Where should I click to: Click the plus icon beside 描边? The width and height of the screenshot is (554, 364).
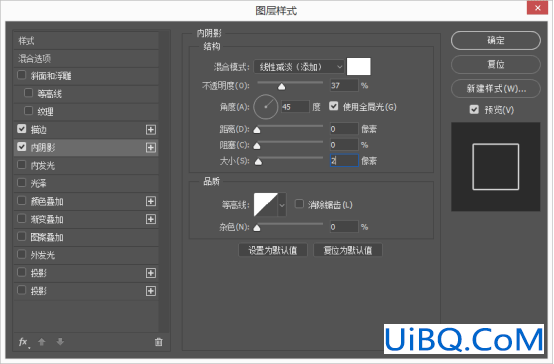151,130
